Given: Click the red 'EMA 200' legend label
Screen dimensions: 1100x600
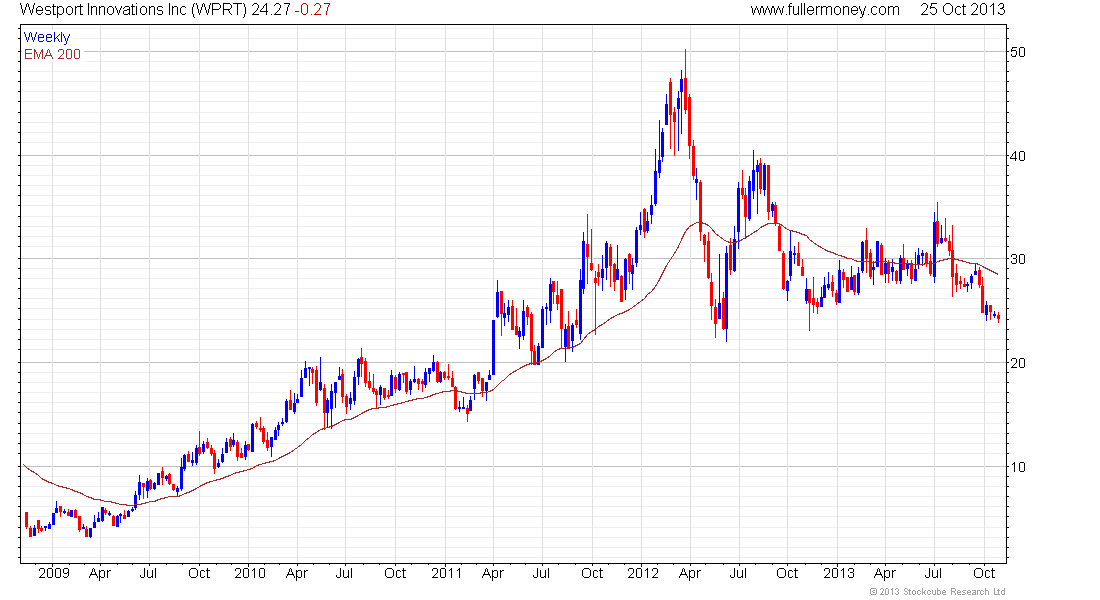Looking at the screenshot, I should pyautogui.click(x=52, y=54).
